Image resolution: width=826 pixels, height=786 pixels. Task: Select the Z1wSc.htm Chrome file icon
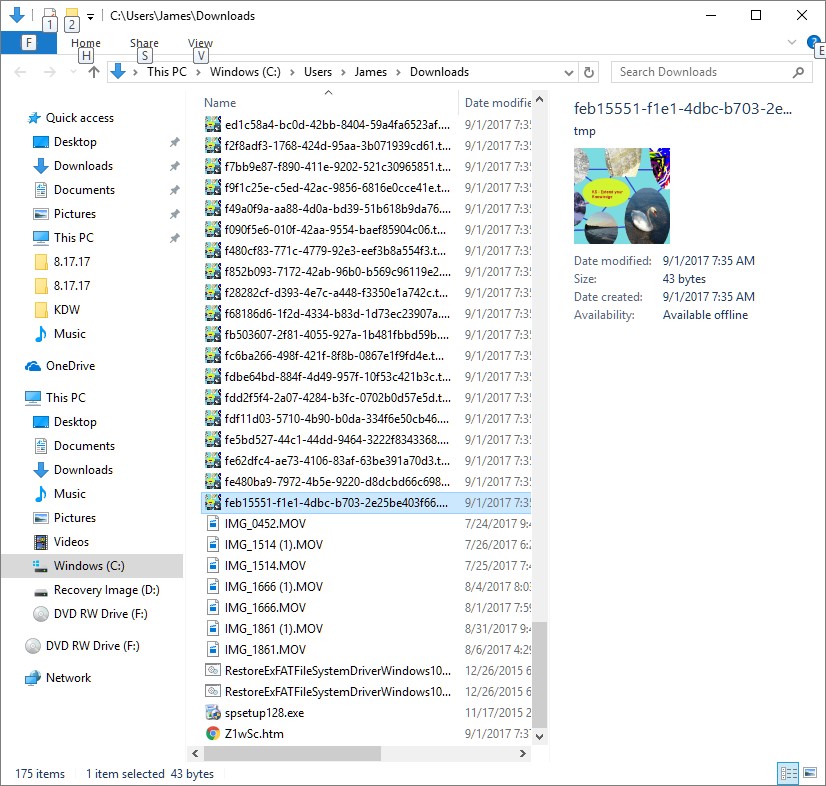tap(213, 734)
